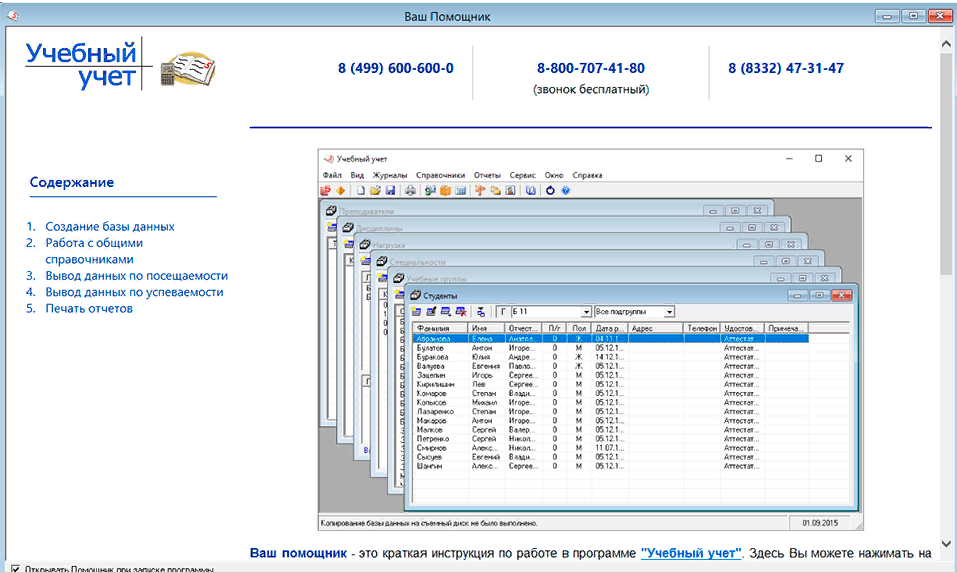Click the blue question mark help icon
957x573 pixels.
coord(566,190)
